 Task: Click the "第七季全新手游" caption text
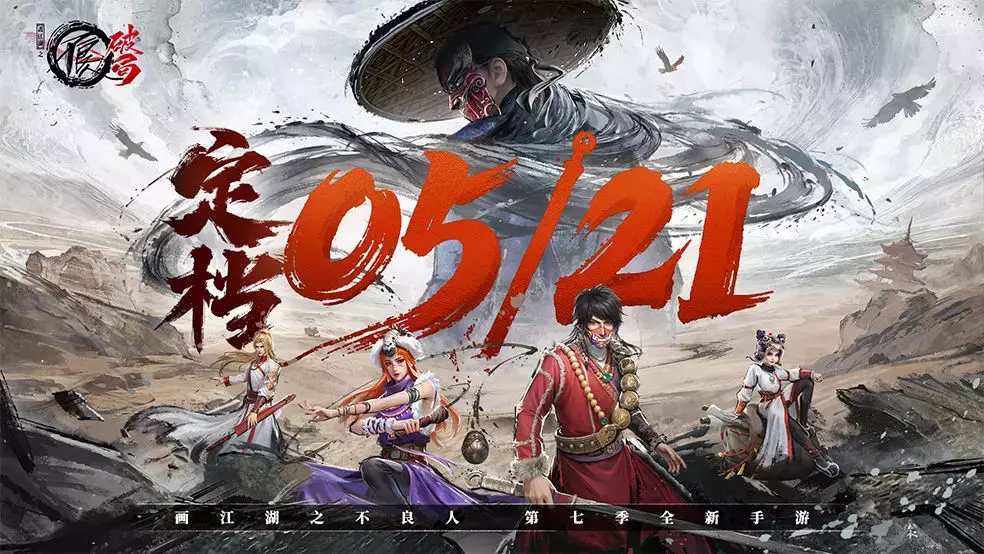coord(666,518)
